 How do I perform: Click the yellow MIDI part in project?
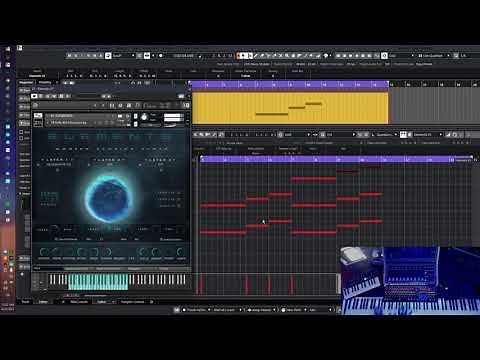coord(290,108)
